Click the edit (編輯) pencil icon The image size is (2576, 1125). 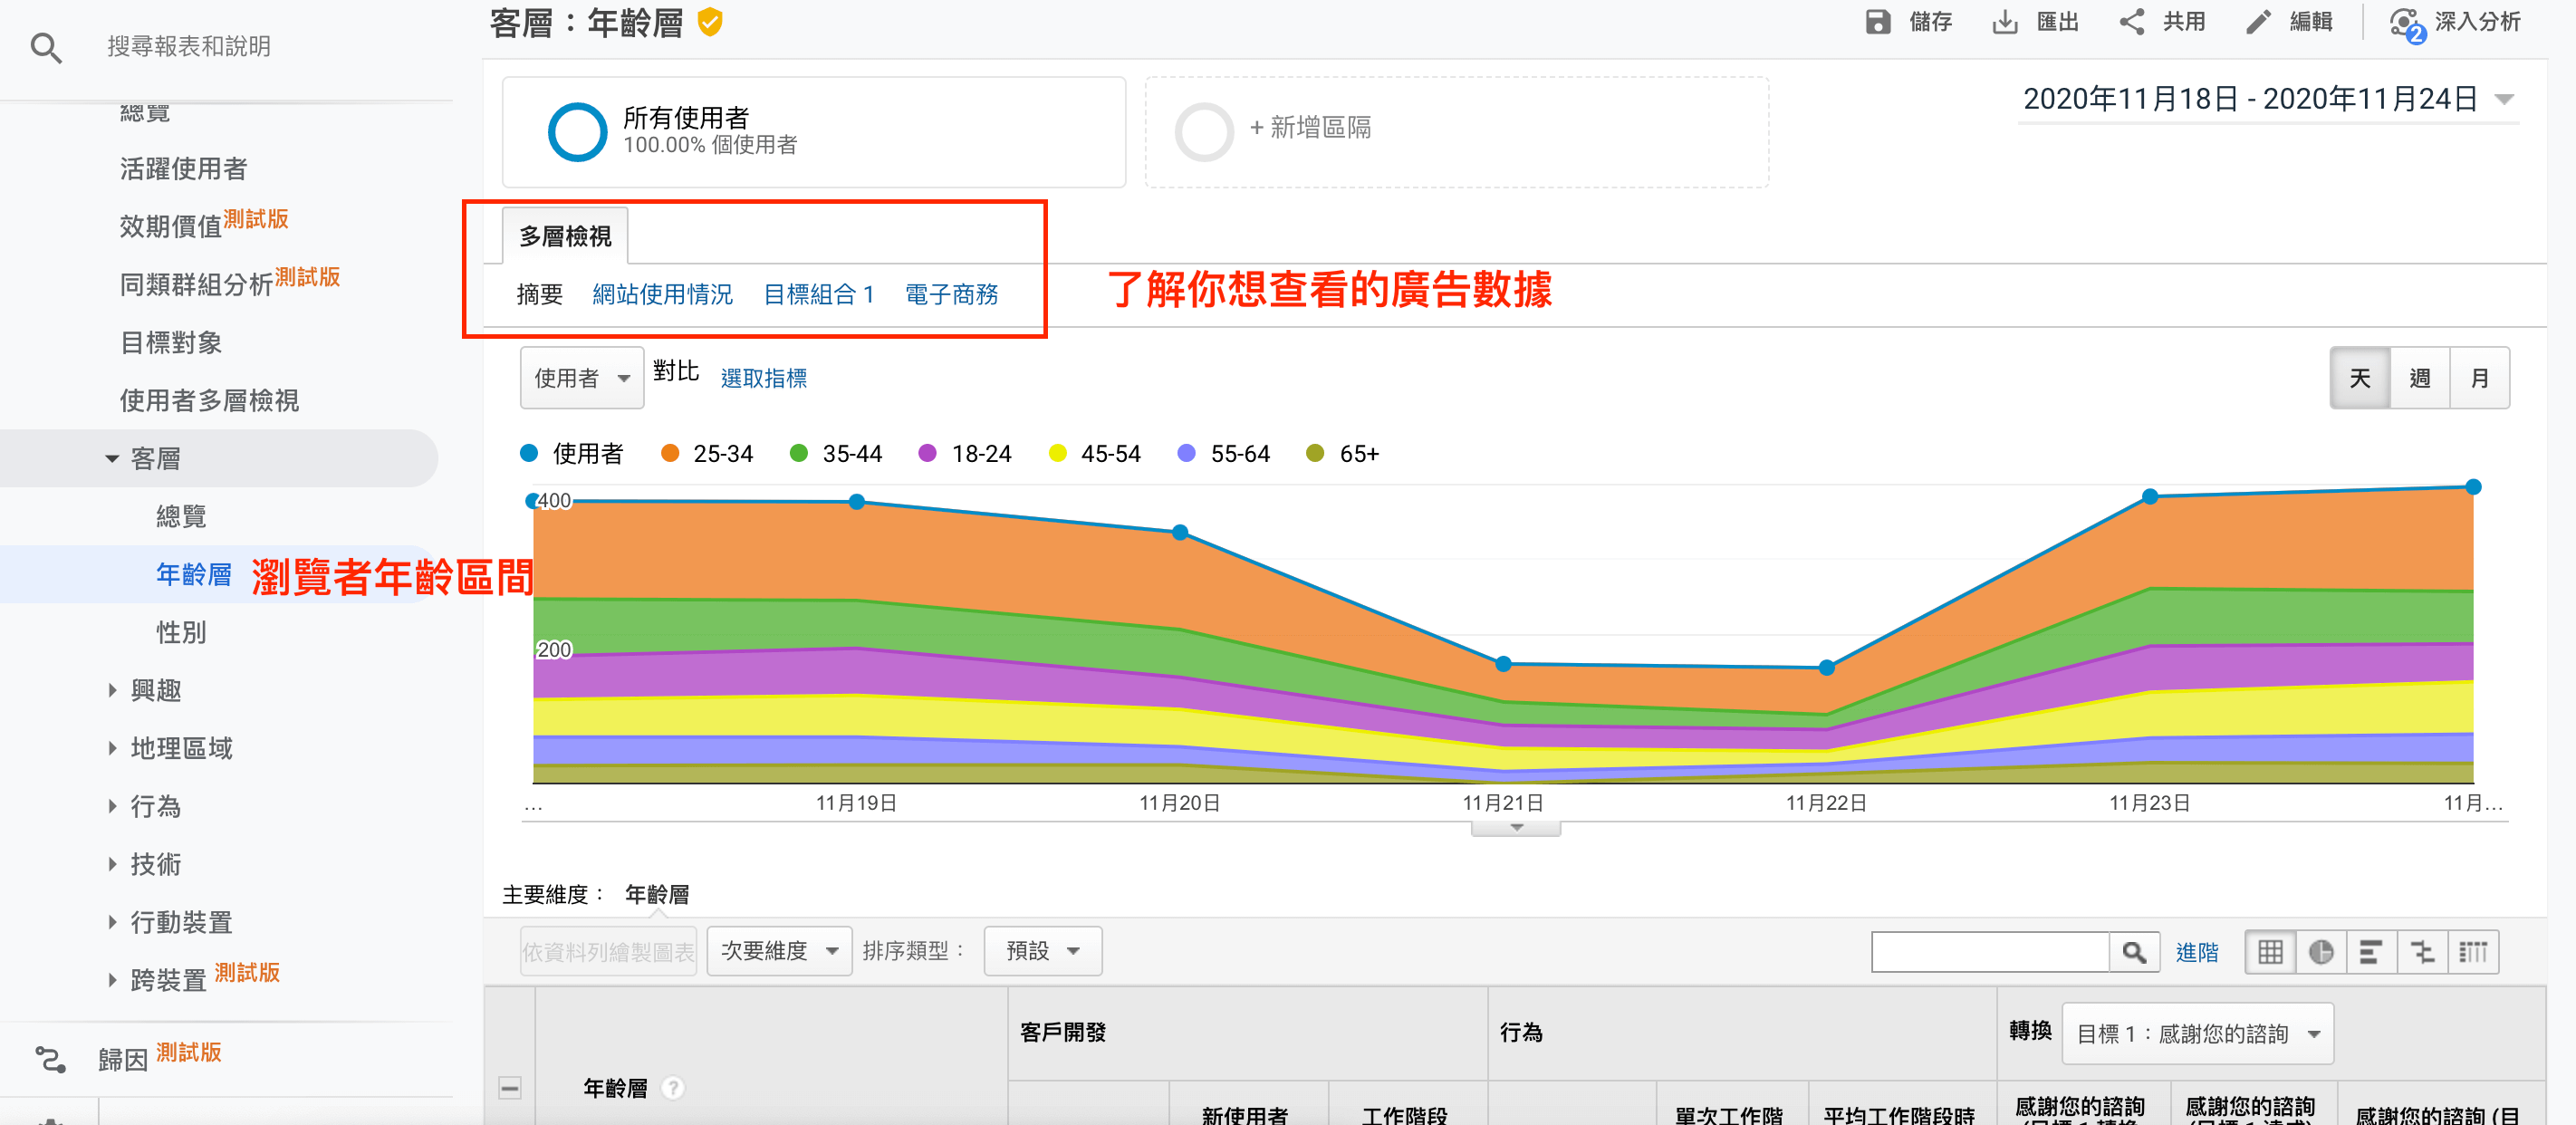pyautogui.click(x=2258, y=22)
